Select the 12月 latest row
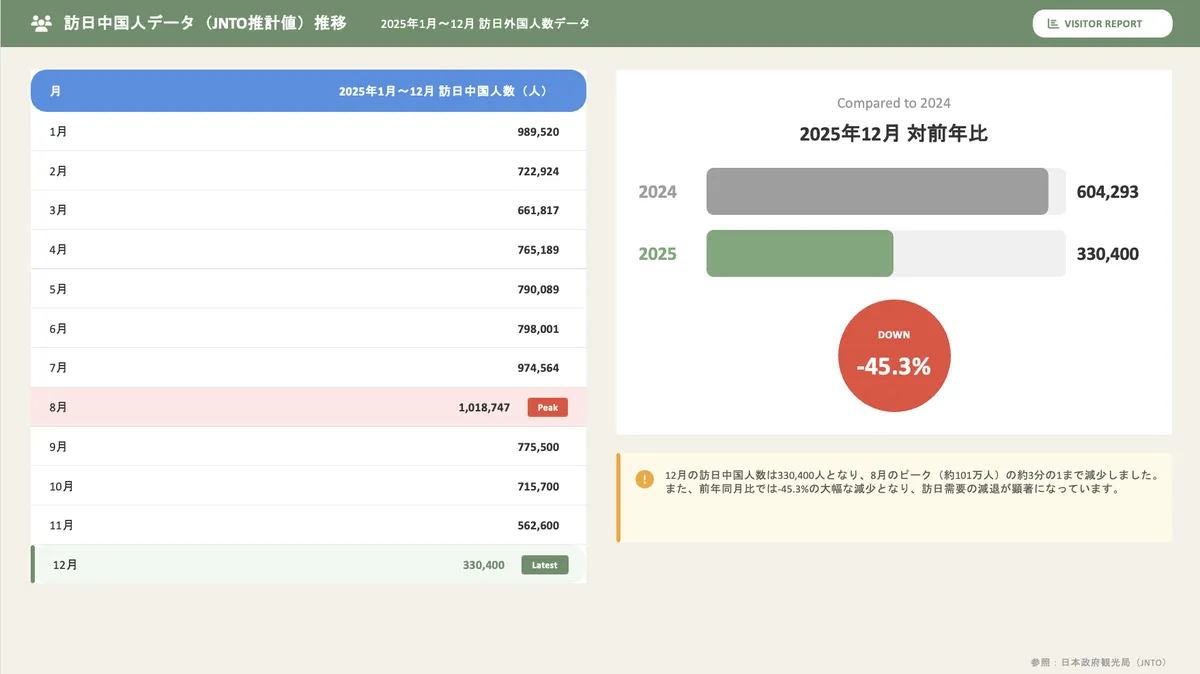Screen dimensions: 1200x674 [x=308, y=565]
